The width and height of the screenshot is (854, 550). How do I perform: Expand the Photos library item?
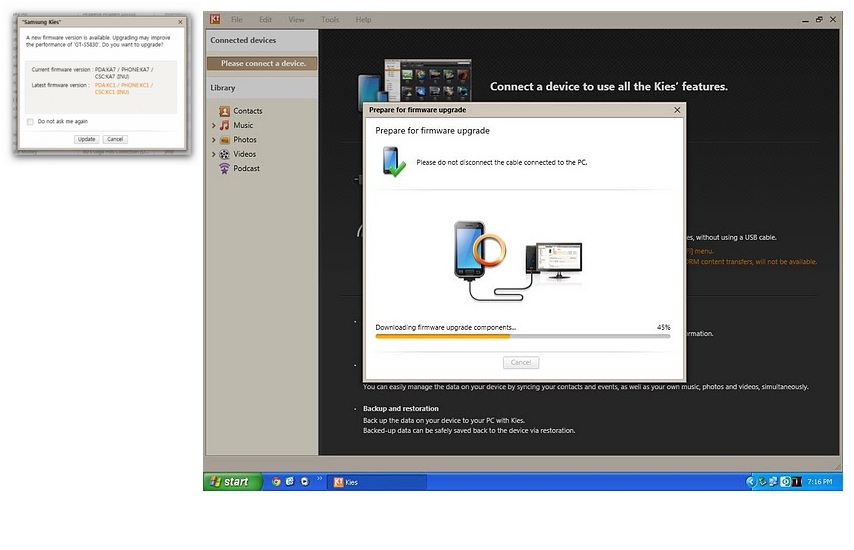pos(214,140)
